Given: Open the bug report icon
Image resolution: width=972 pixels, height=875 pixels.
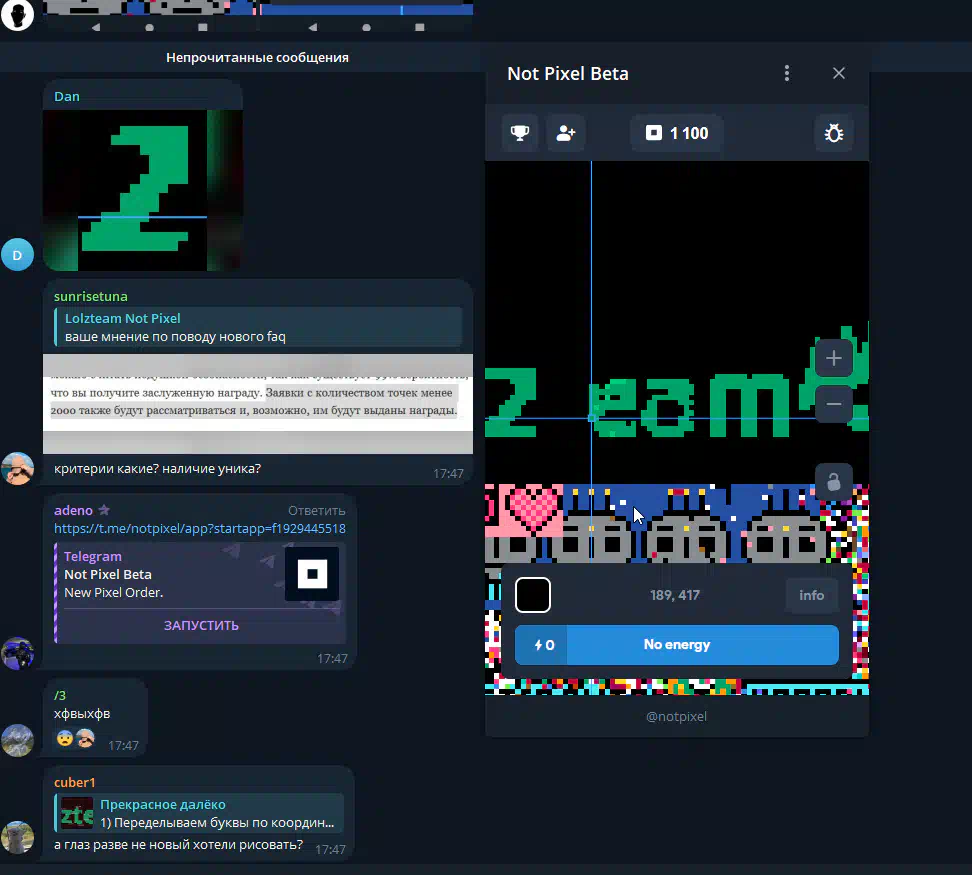Looking at the screenshot, I should click(833, 133).
